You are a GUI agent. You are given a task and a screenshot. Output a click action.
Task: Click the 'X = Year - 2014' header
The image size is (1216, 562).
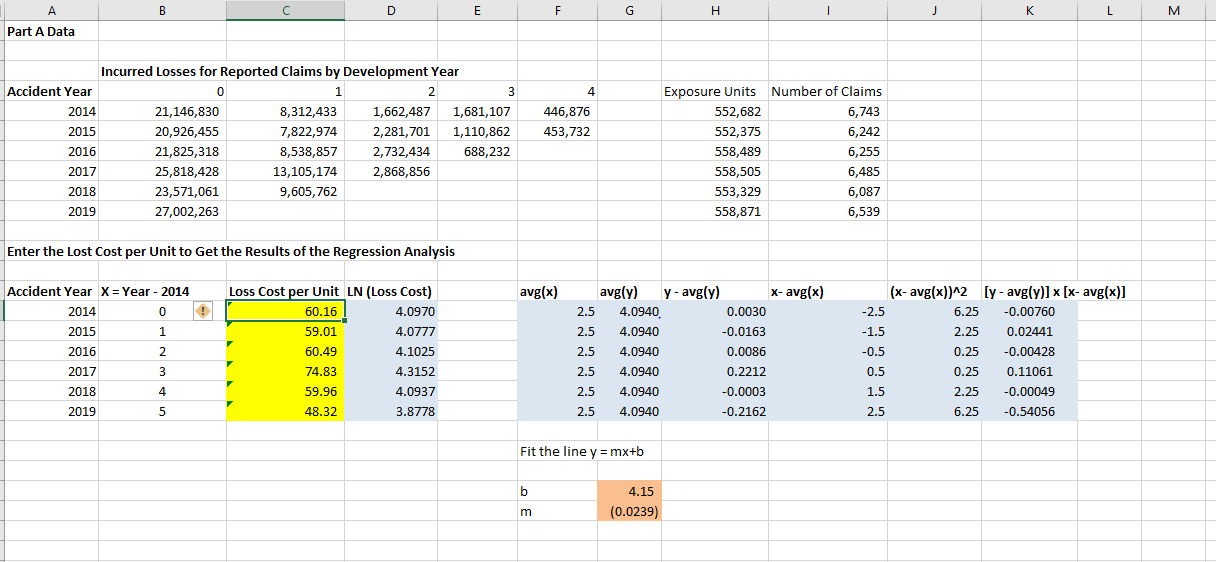(146, 291)
